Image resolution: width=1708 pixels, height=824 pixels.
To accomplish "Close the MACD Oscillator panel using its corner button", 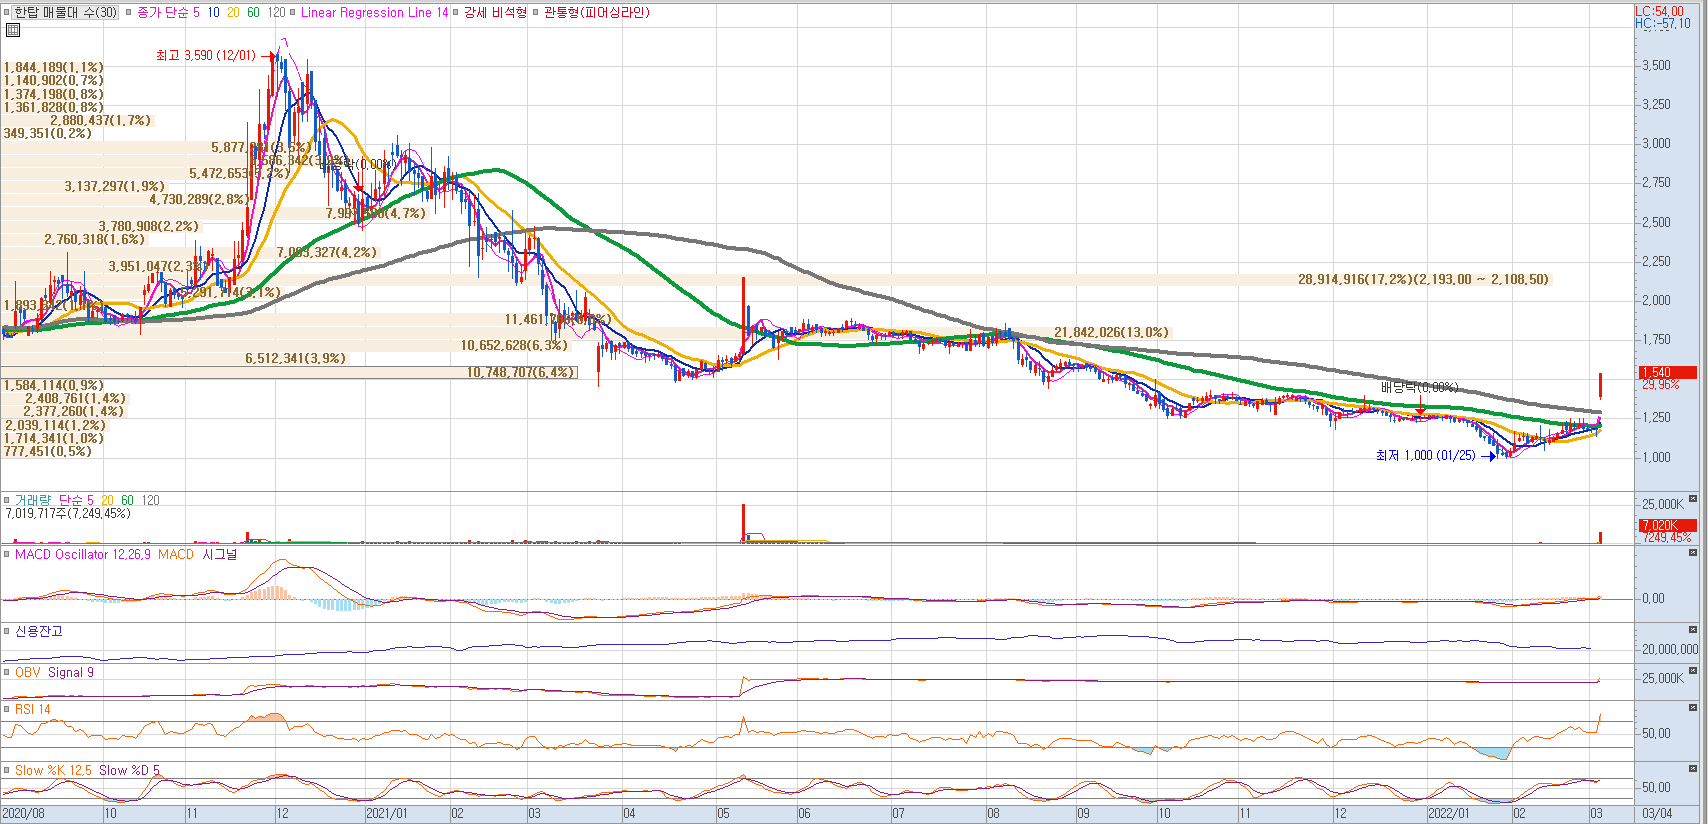I will tap(1693, 552).
